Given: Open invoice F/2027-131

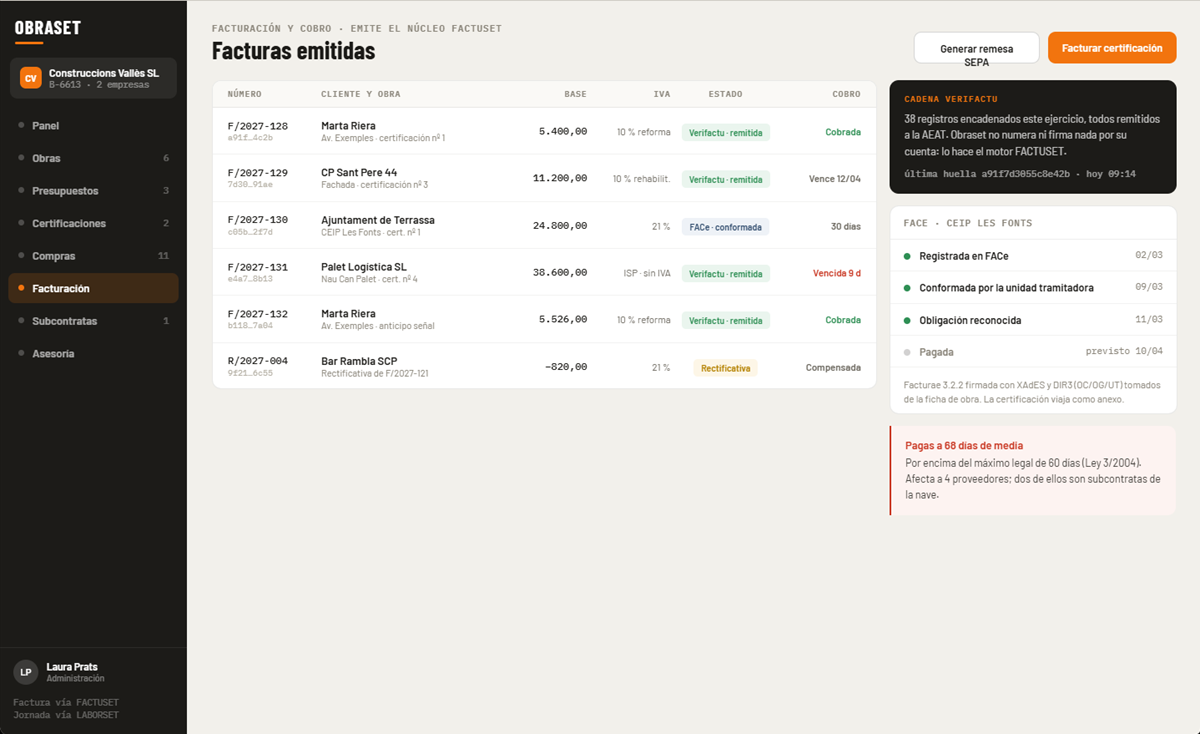Looking at the screenshot, I should click(x=544, y=273).
